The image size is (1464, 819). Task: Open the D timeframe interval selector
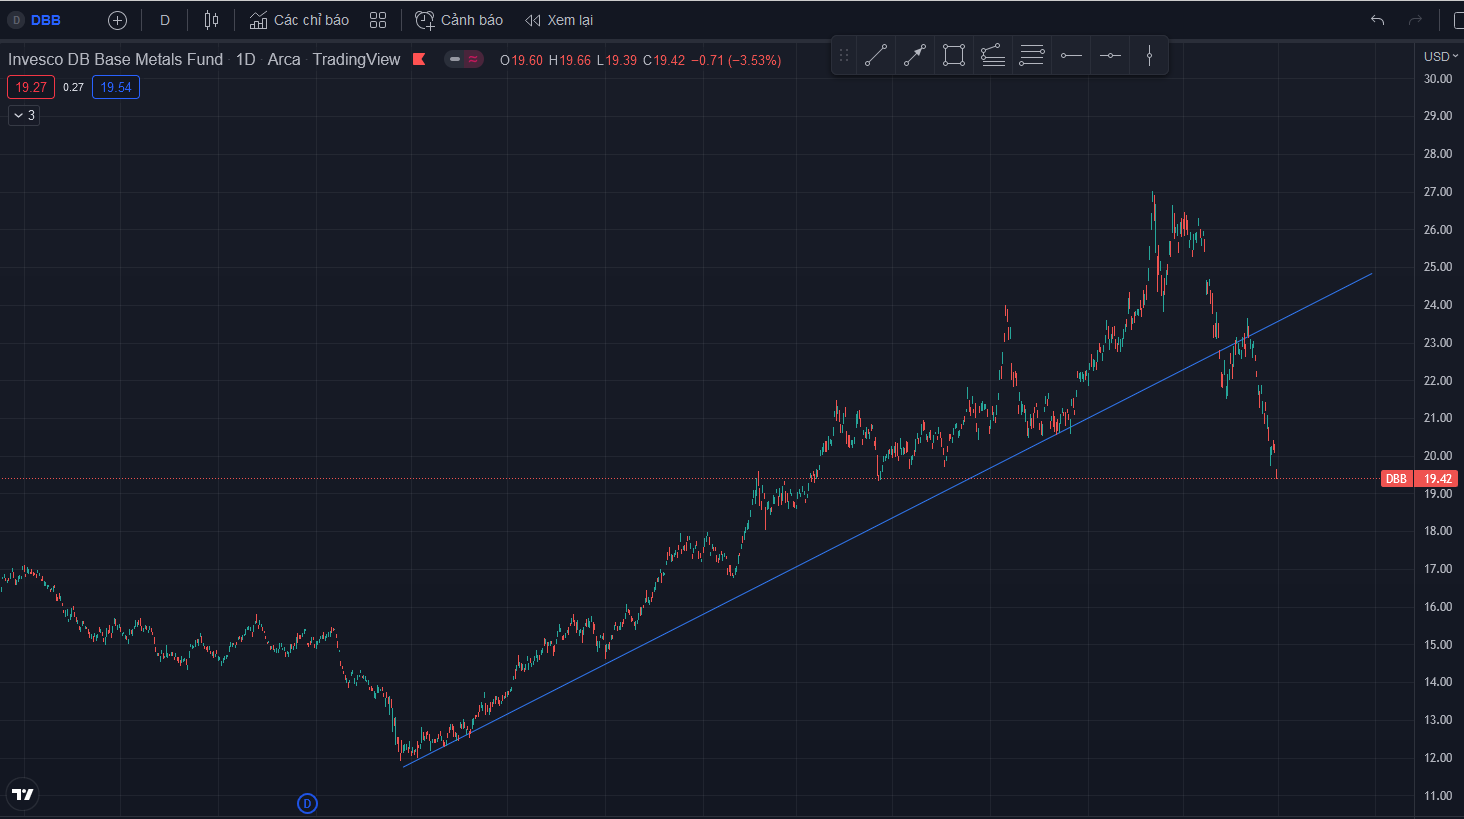[x=165, y=20]
